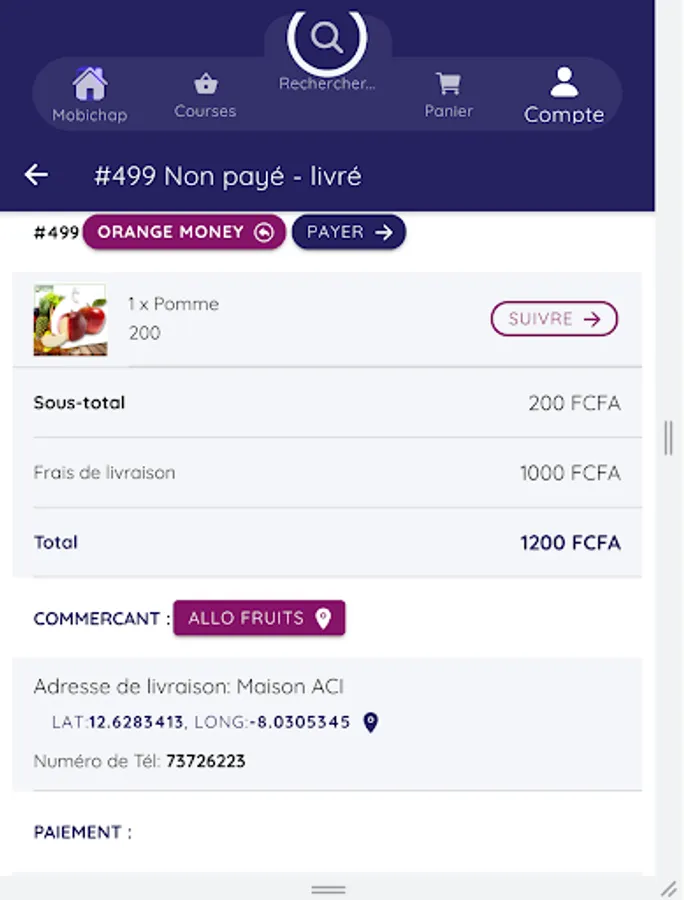Click the bottom horizontal drag handle
The width and height of the screenshot is (684, 900).
pos(328,889)
